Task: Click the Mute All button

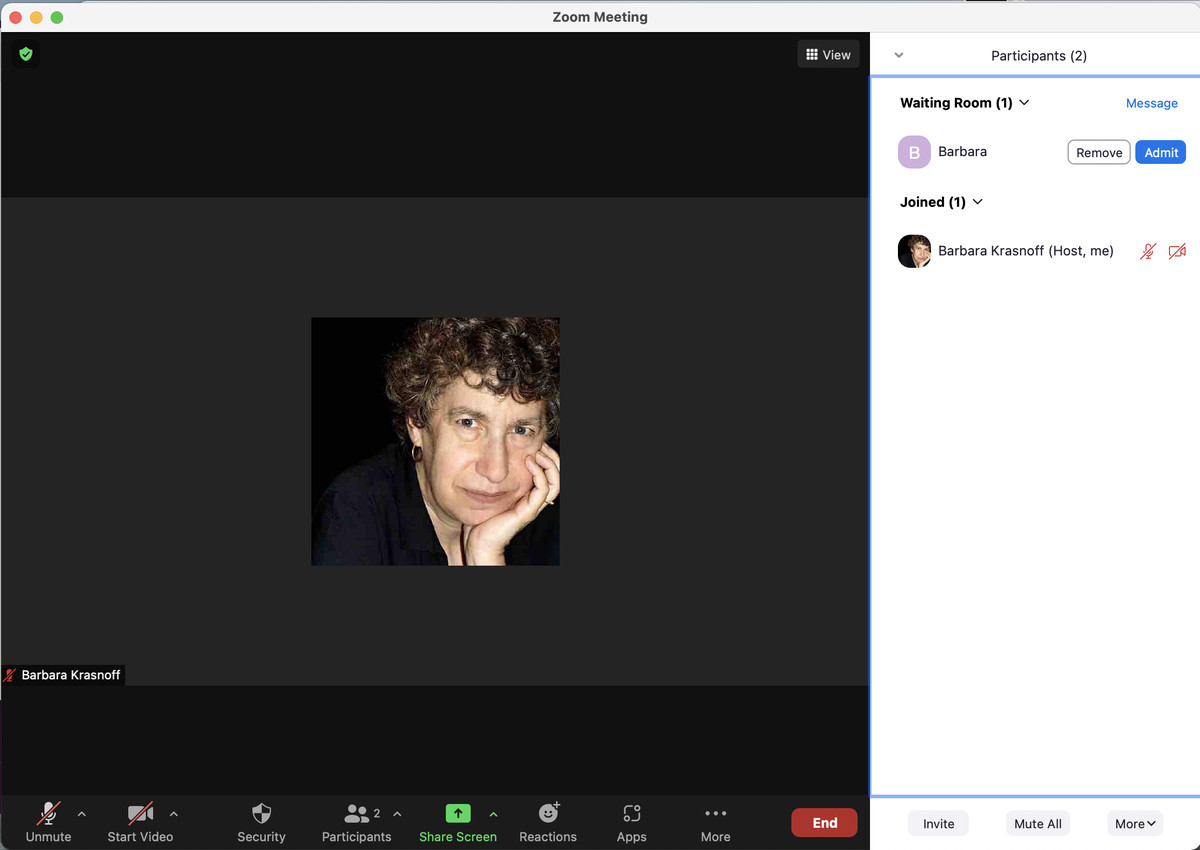Action: point(1038,823)
